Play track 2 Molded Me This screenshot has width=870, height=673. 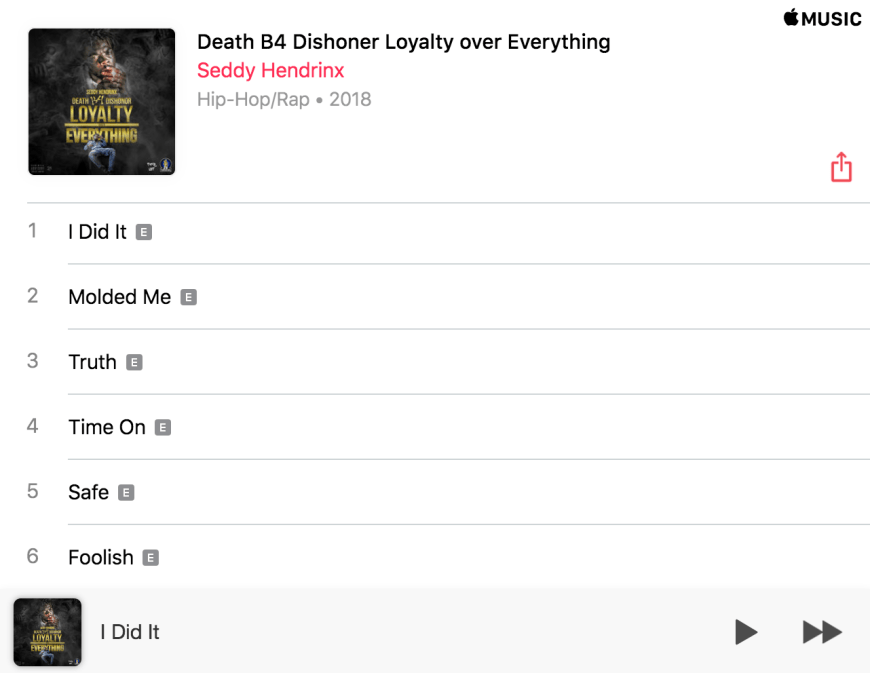coord(448,297)
